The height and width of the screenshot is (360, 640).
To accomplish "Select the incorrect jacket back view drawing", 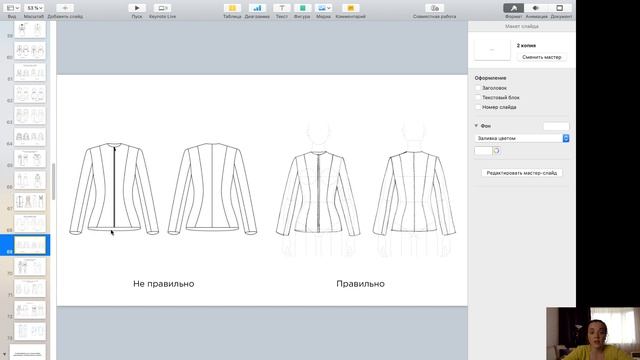I will pyautogui.click(x=212, y=189).
